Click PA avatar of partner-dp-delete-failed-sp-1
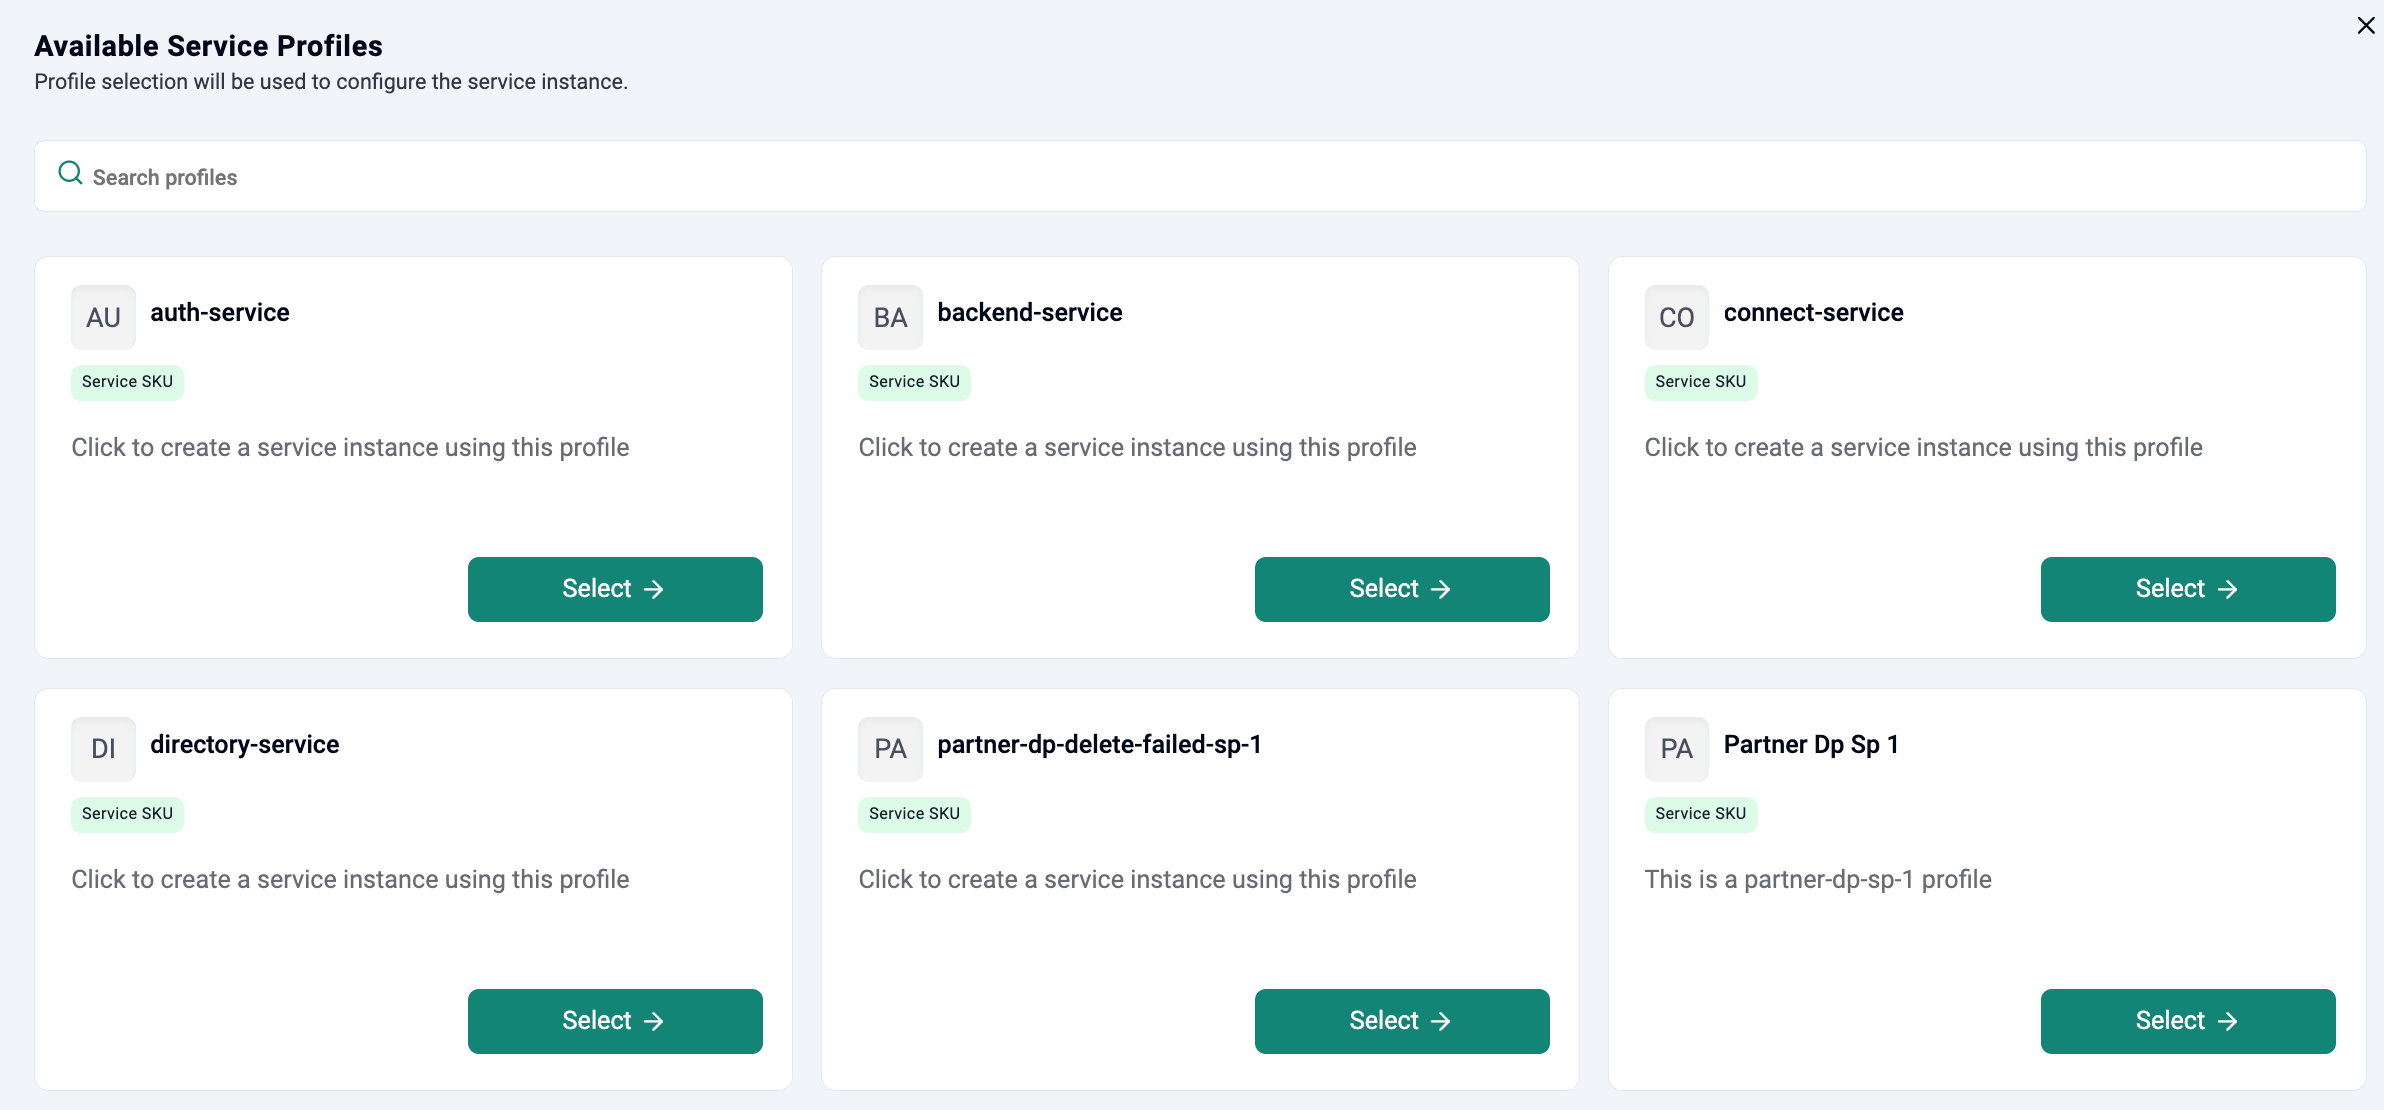 coord(890,749)
